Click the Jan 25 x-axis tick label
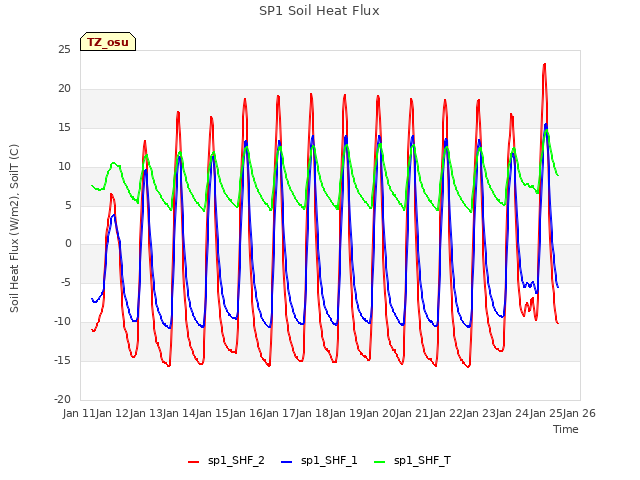 (x=546, y=413)
